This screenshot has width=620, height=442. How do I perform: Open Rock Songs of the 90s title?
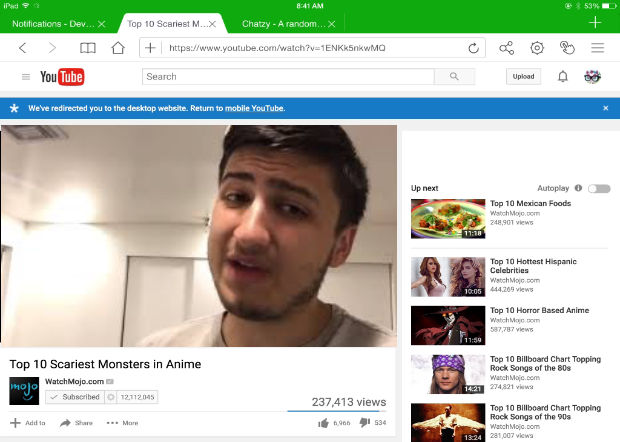(x=545, y=412)
